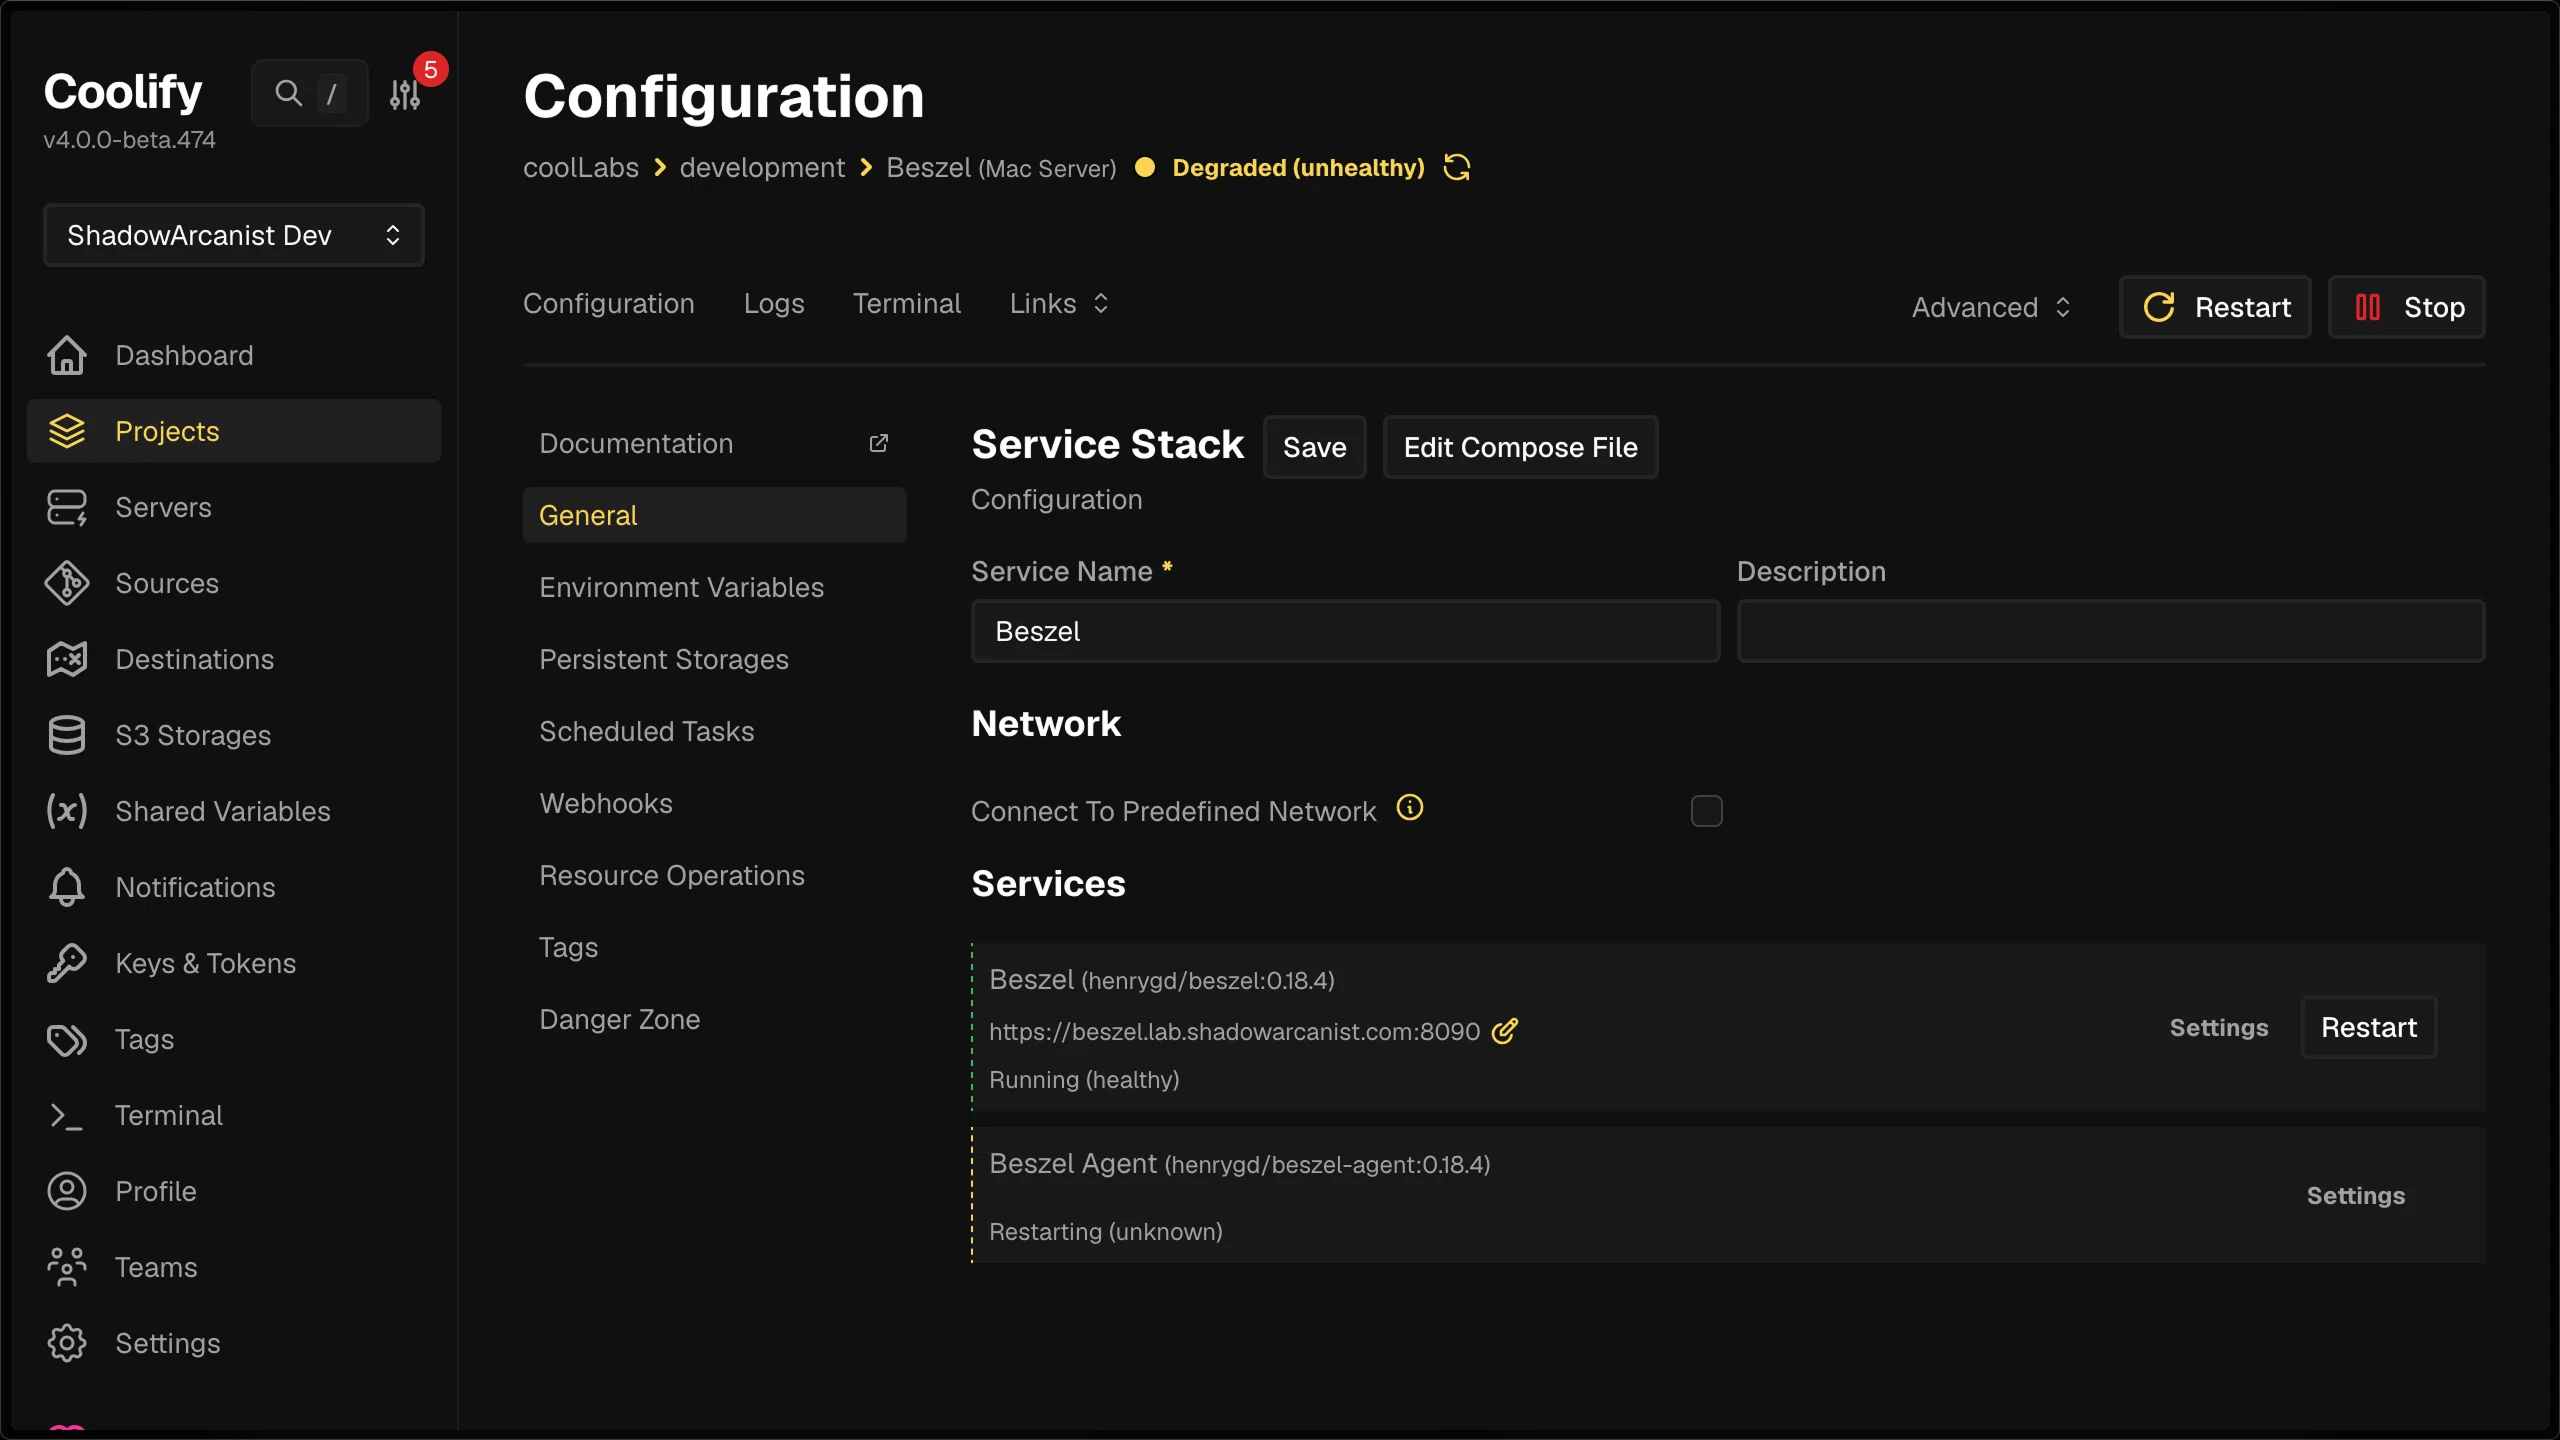The height and width of the screenshot is (1440, 2560).
Task: Open S3 Storages in sidebar
Action: 193,735
